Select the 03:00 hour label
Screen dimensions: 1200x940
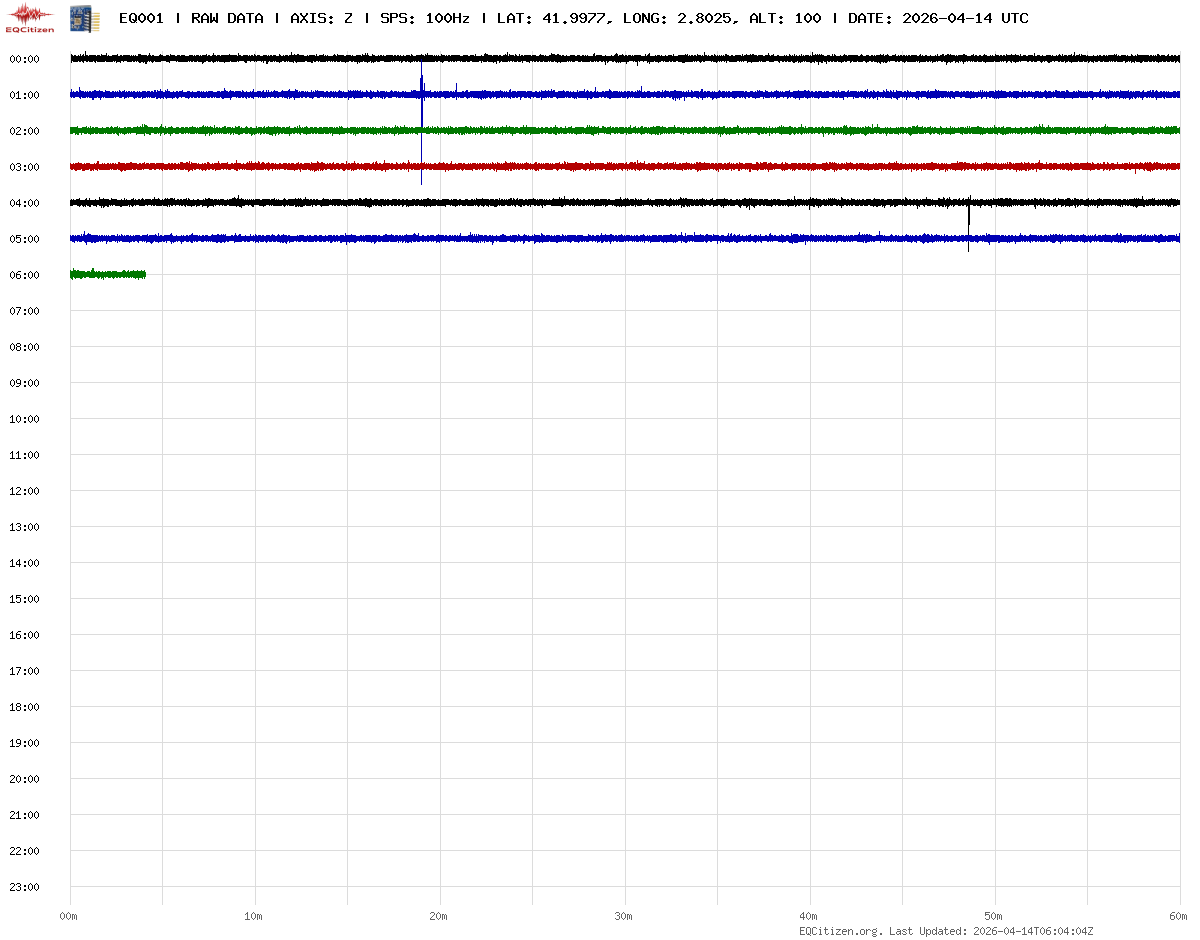(24, 167)
